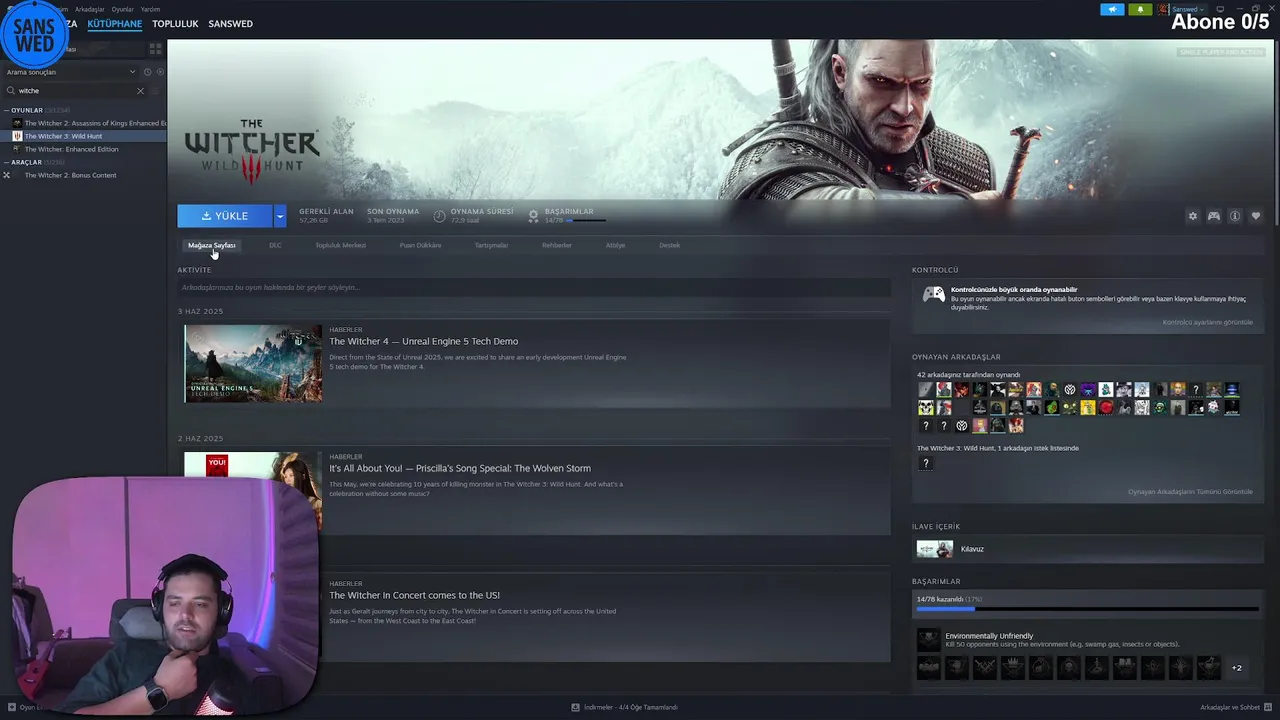This screenshot has width=1280, height=720.
Task: Select The Witcher 2: Assassins of Kings
Action: click(84, 123)
